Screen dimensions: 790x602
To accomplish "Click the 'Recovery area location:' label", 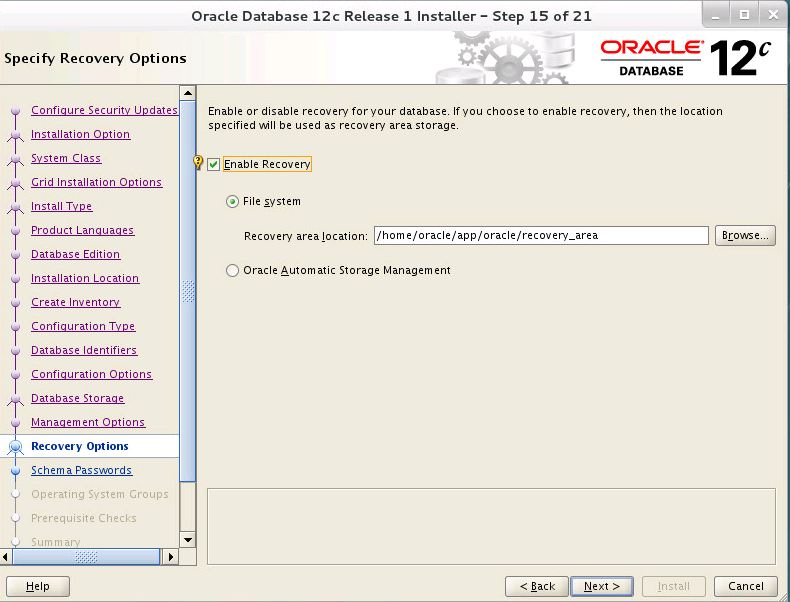I will click(x=306, y=236).
